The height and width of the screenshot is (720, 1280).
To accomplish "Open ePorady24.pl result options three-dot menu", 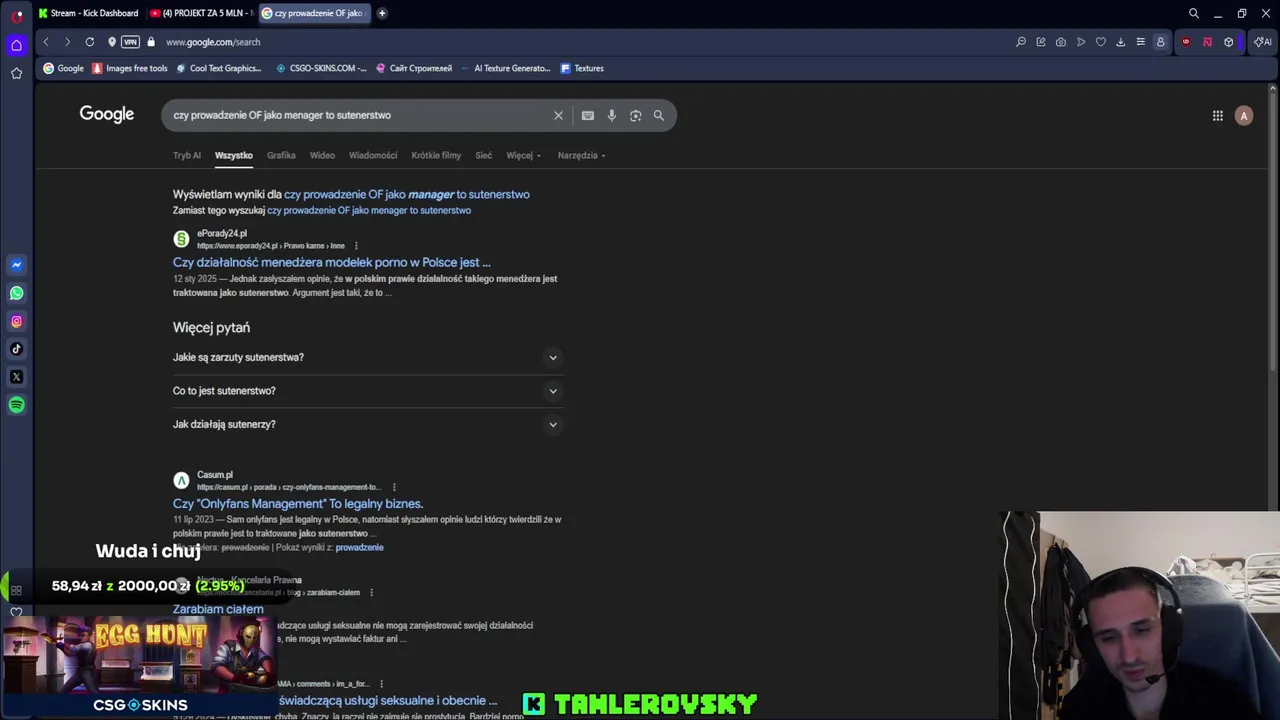I will click(356, 246).
